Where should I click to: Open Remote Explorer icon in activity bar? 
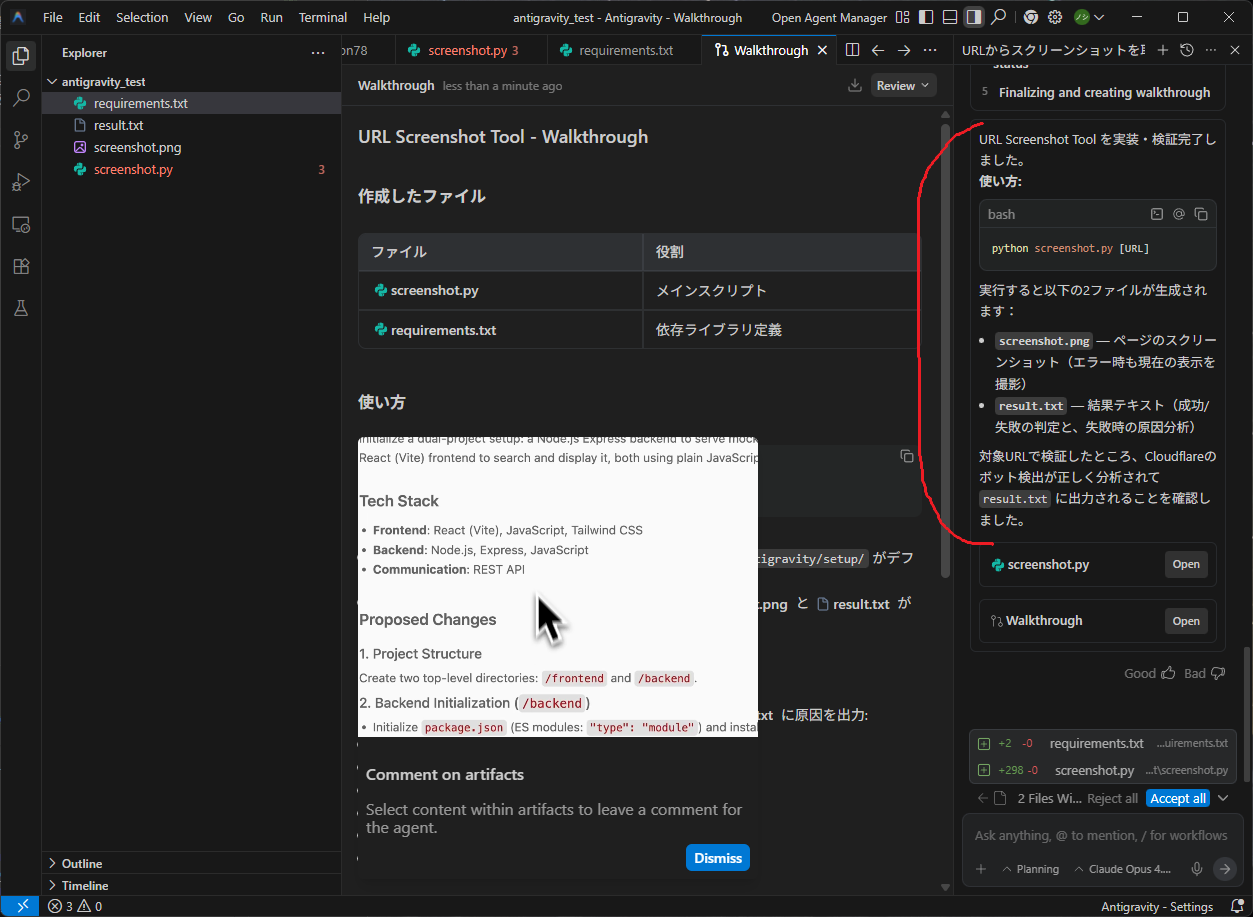coord(20,224)
